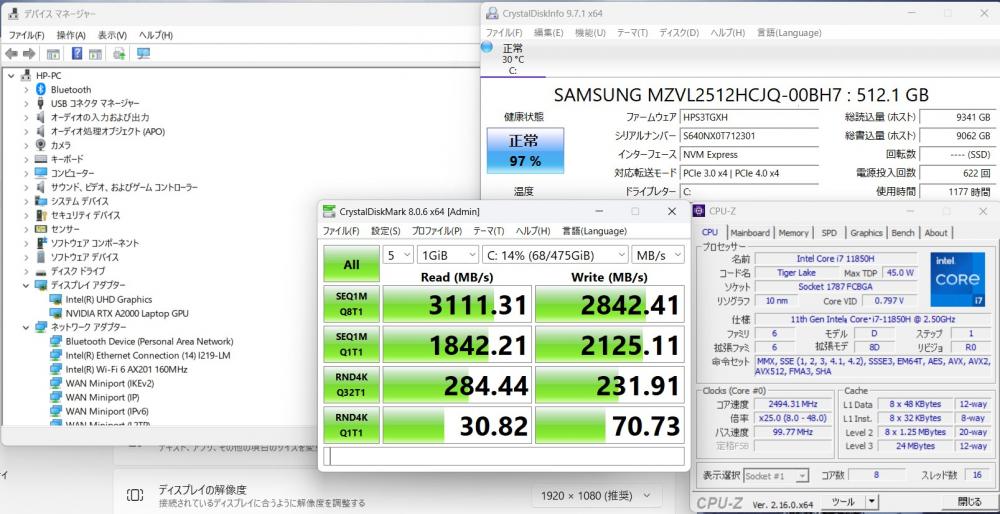The image size is (1000, 514).
Task: Toggle the console tree toolbar icon in Device Manager
Action: 54,54
